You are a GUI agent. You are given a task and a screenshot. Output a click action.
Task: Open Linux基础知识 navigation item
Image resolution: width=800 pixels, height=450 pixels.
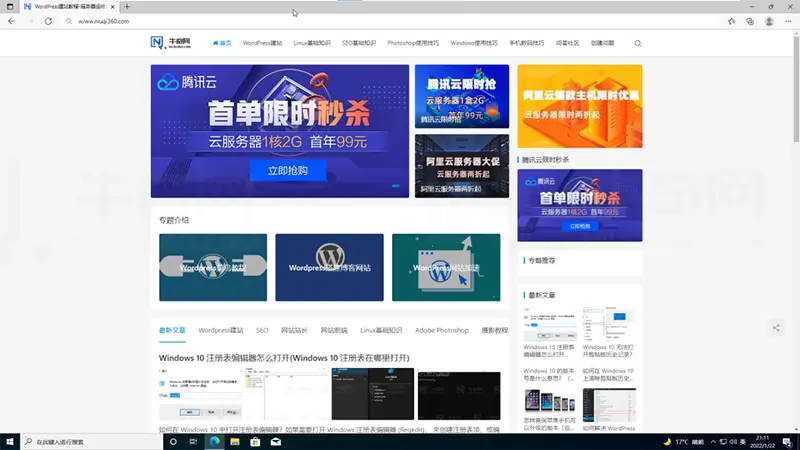(312, 43)
